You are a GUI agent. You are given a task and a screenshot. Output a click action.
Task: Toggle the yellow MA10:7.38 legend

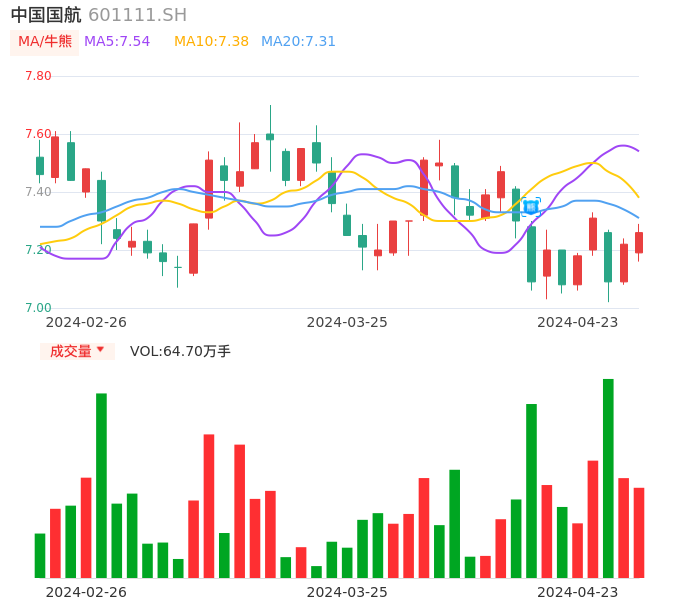pyautogui.click(x=211, y=42)
